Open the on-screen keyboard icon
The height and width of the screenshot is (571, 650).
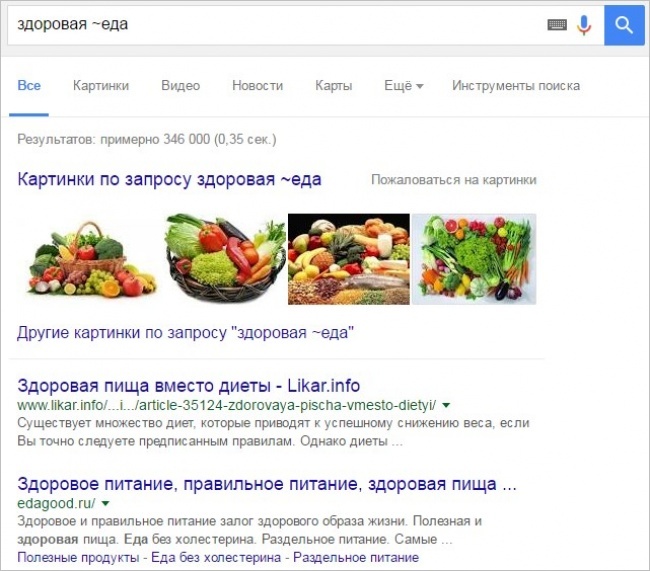pyautogui.click(x=557, y=25)
